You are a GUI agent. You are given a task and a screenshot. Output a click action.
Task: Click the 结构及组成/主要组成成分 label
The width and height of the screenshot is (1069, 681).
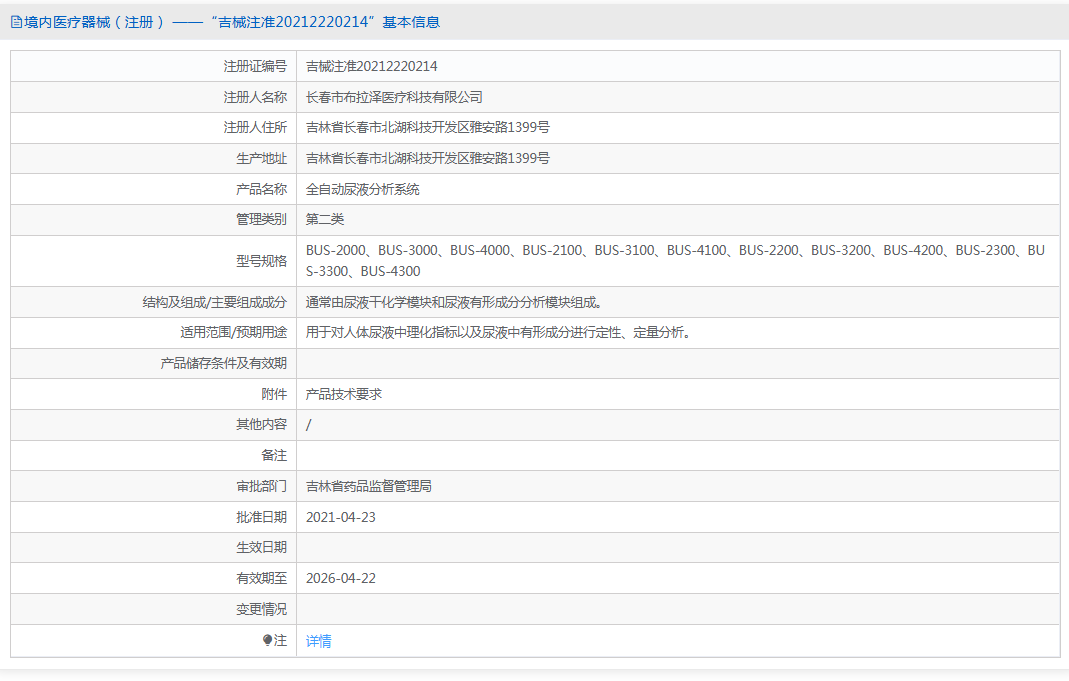pyautogui.click(x=215, y=303)
